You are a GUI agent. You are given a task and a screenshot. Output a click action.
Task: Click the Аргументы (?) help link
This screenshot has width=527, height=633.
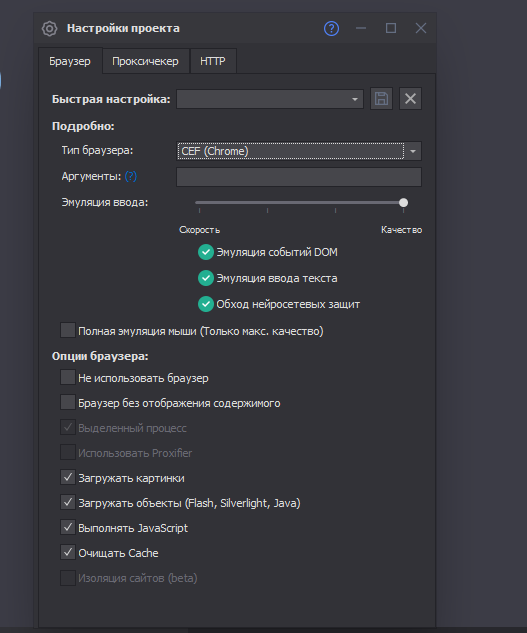pos(130,176)
